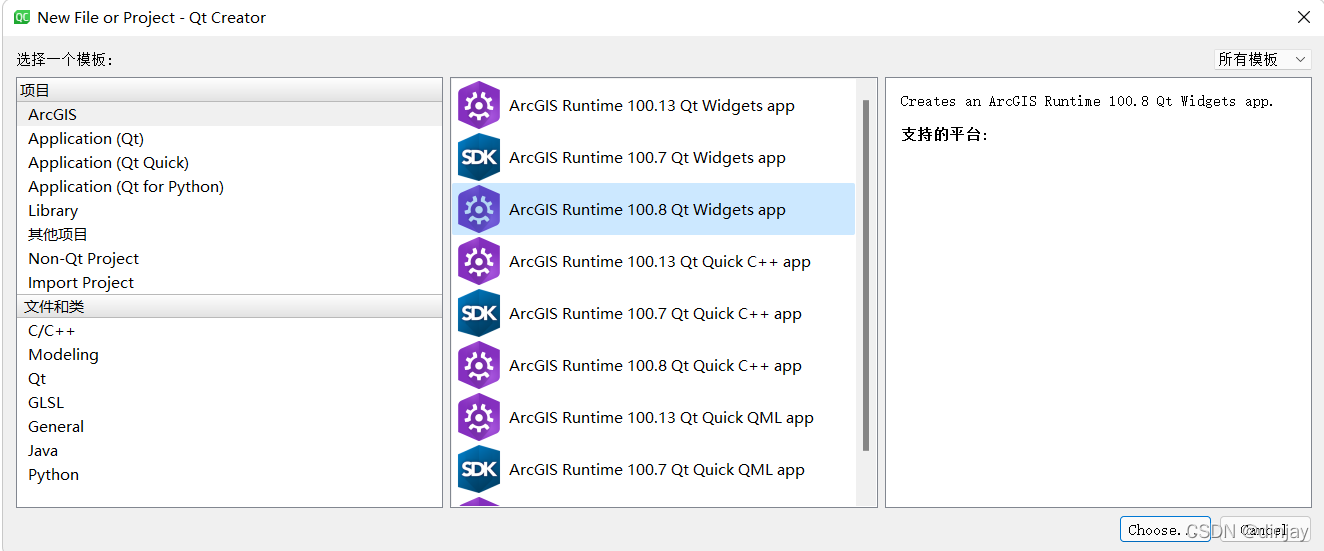Click the SDK icon for 100.7 Qt Quick QML app
The image size is (1324, 551).
point(479,469)
